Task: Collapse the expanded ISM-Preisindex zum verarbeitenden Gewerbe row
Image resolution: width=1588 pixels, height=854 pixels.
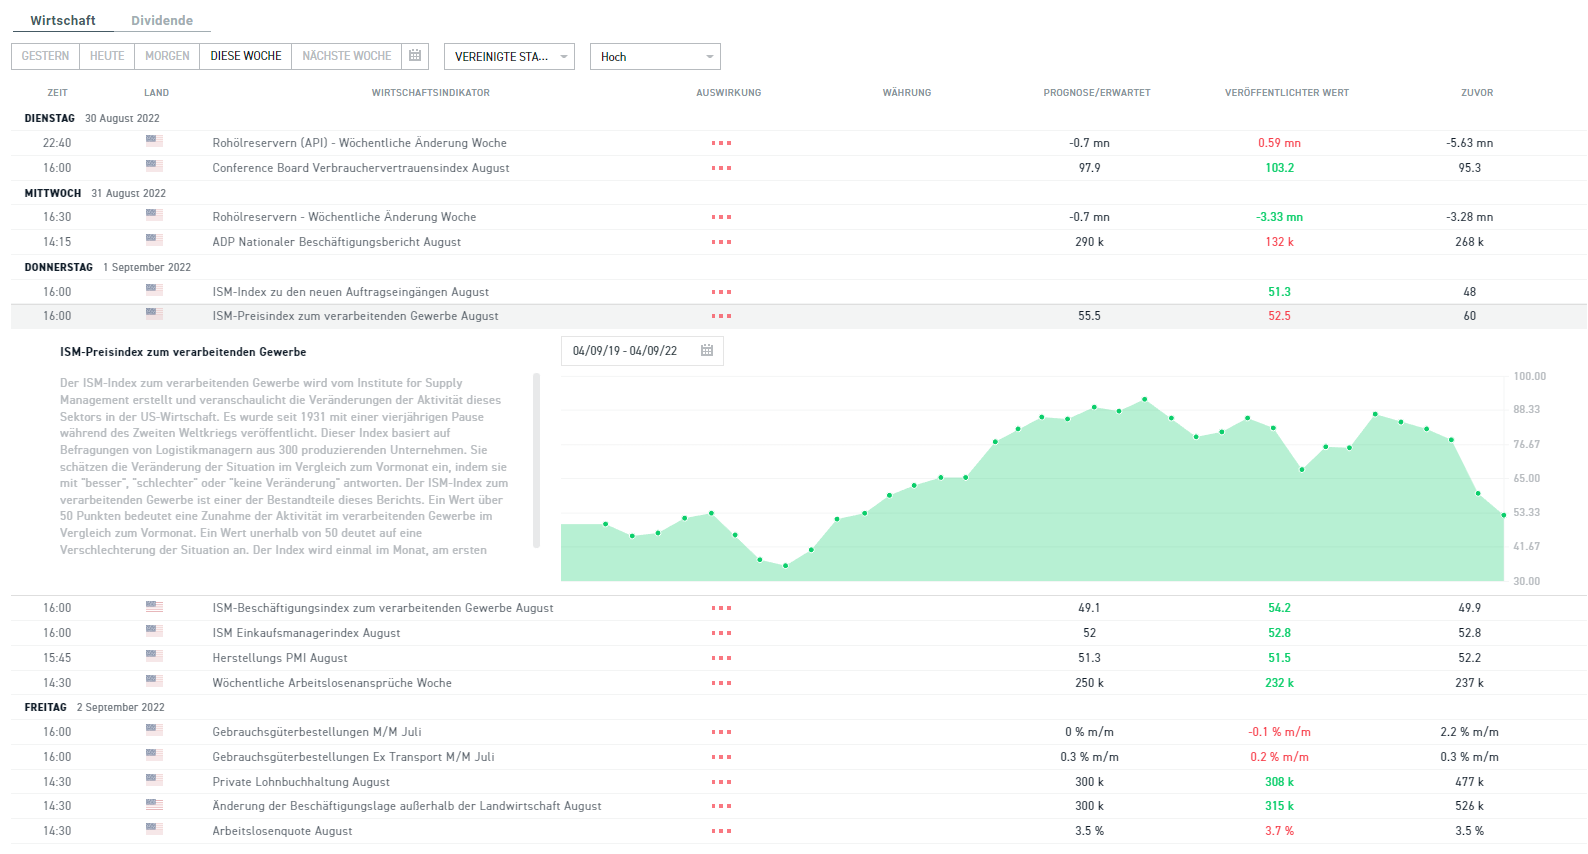Action: coord(799,316)
